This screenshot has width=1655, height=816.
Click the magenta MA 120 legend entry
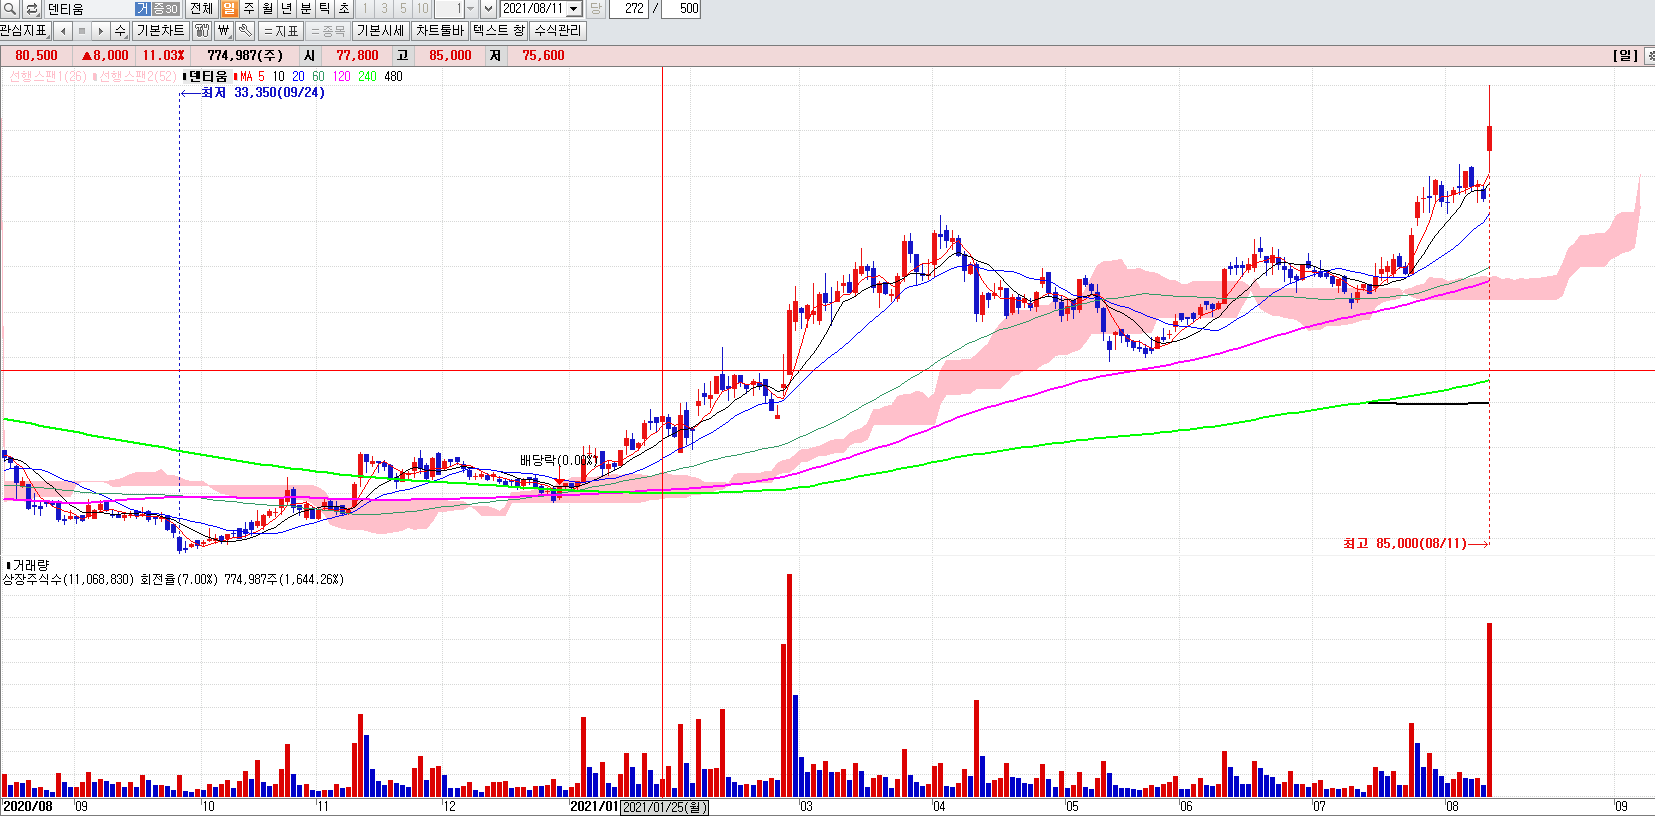341,77
